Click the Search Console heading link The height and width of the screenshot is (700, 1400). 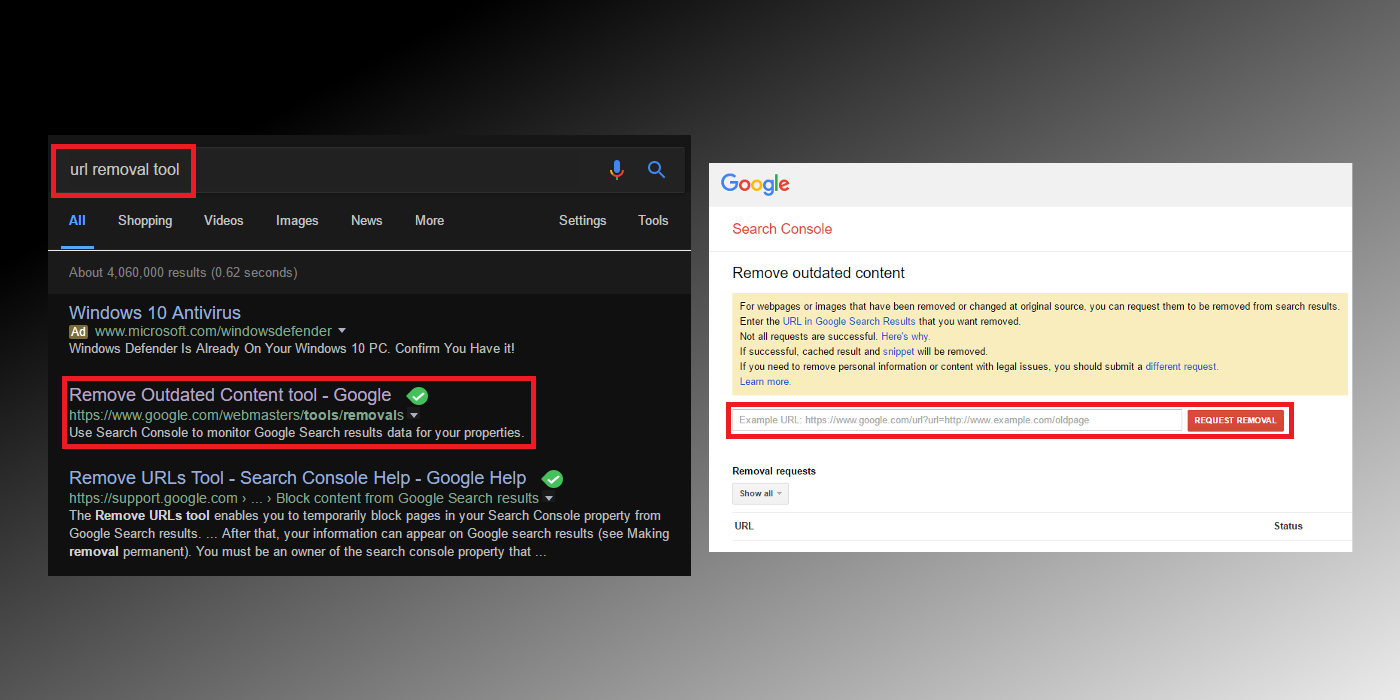[x=782, y=229]
